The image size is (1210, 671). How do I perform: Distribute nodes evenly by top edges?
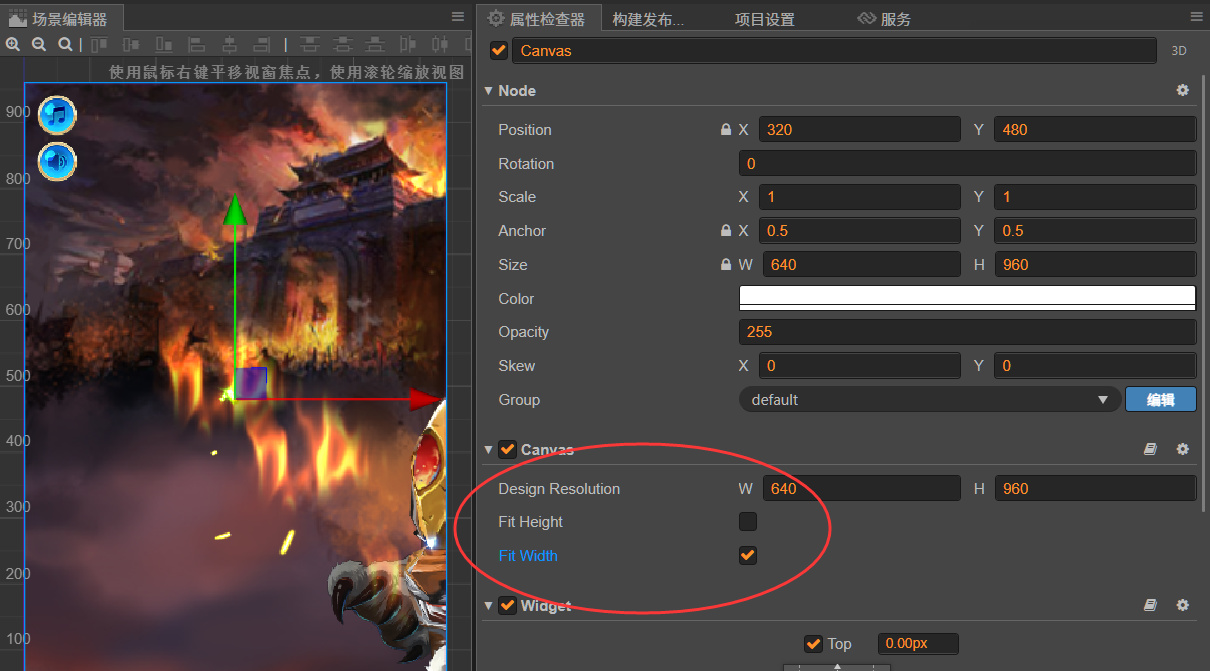[310, 44]
